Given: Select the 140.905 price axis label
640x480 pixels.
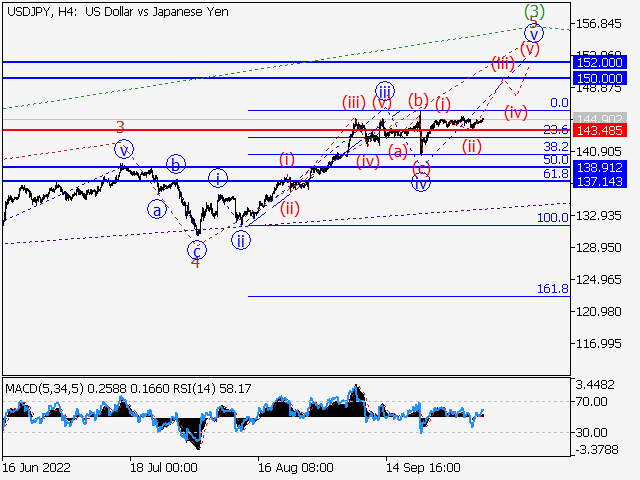Looking at the screenshot, I should tap(598, 152).
